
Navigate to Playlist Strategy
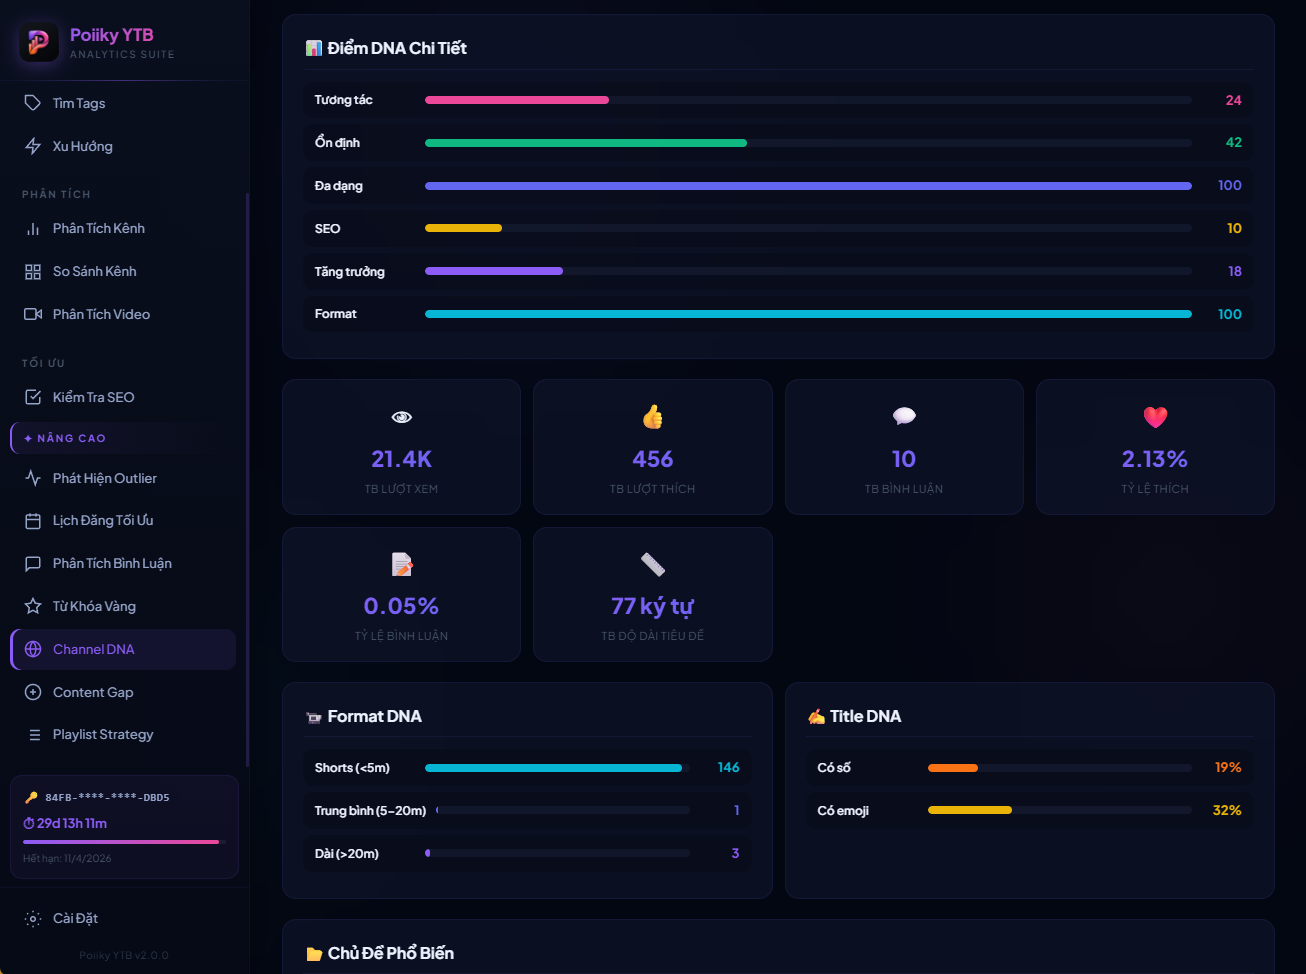pyautogui.click(x=102, y=734)
